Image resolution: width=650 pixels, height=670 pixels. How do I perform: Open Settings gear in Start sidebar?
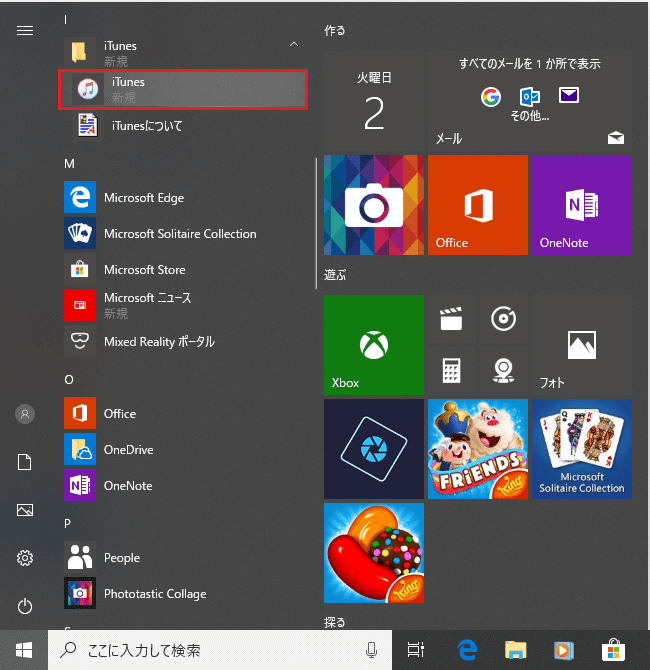[25, 558]
